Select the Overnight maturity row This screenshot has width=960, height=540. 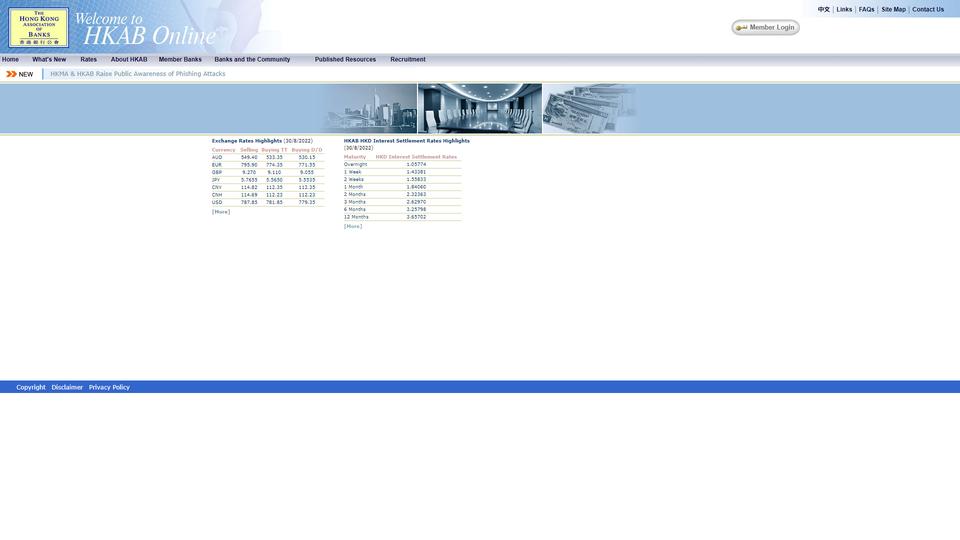point(402,164)
